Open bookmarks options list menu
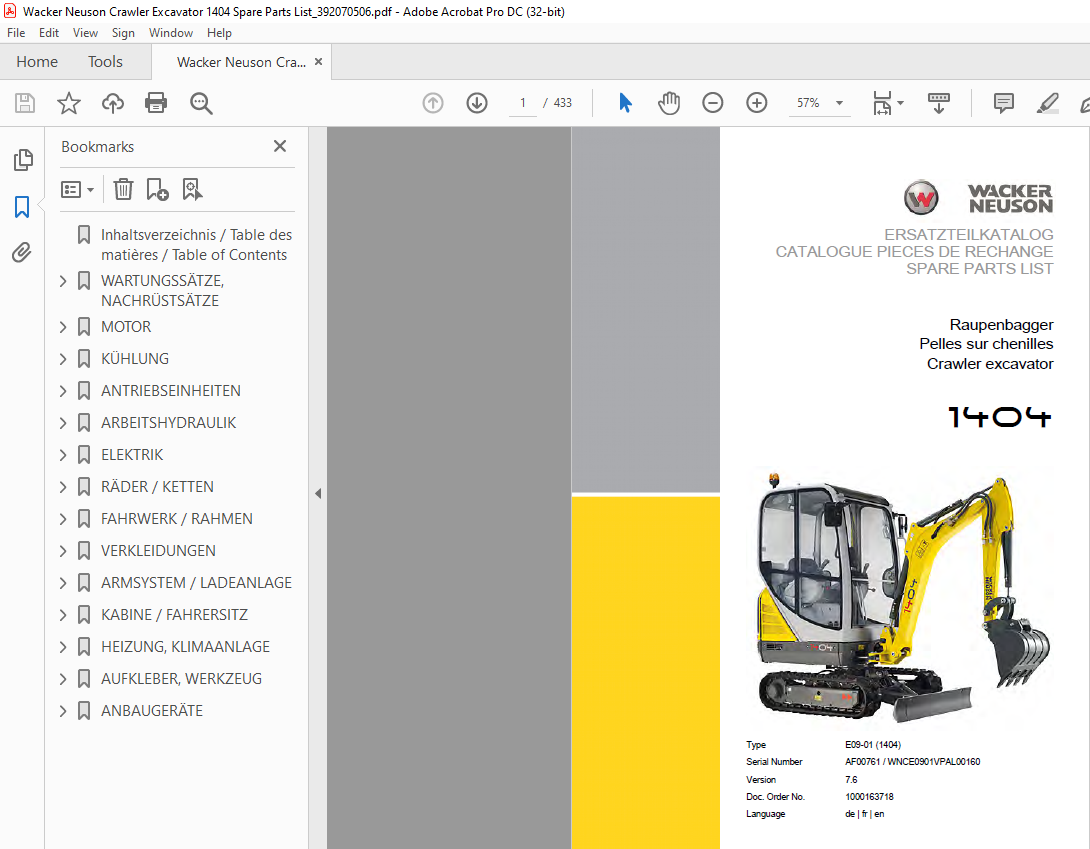Viewport: 1090px width, 849px height. click(77, 189)
